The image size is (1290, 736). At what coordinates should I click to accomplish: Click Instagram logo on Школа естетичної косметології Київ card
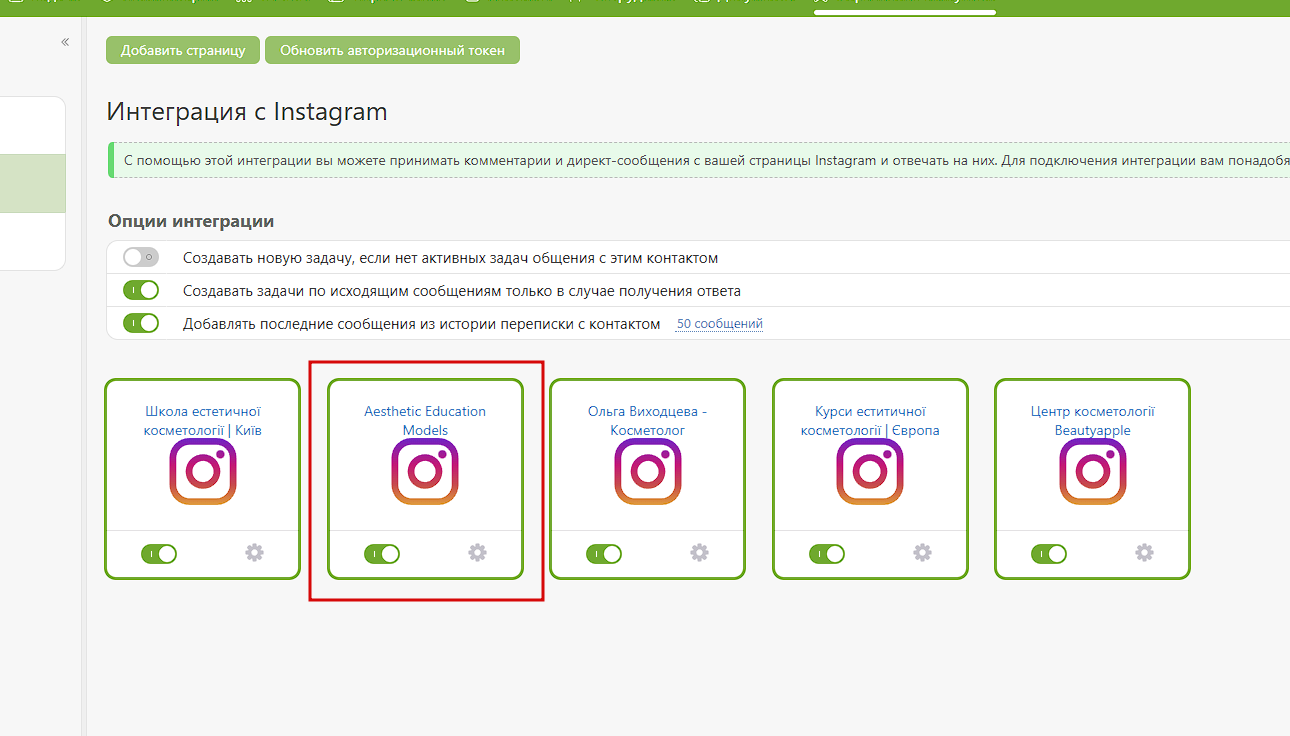pos(203,471)
